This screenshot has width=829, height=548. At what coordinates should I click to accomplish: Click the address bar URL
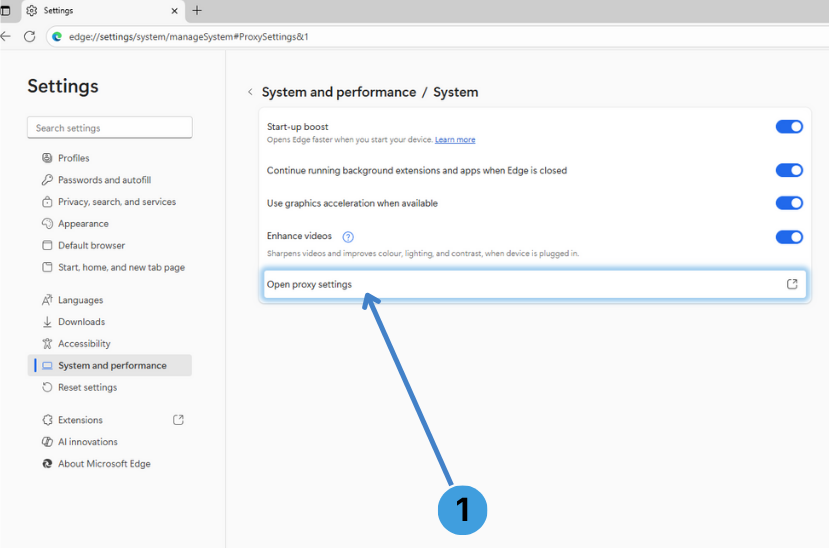[189, 36]
